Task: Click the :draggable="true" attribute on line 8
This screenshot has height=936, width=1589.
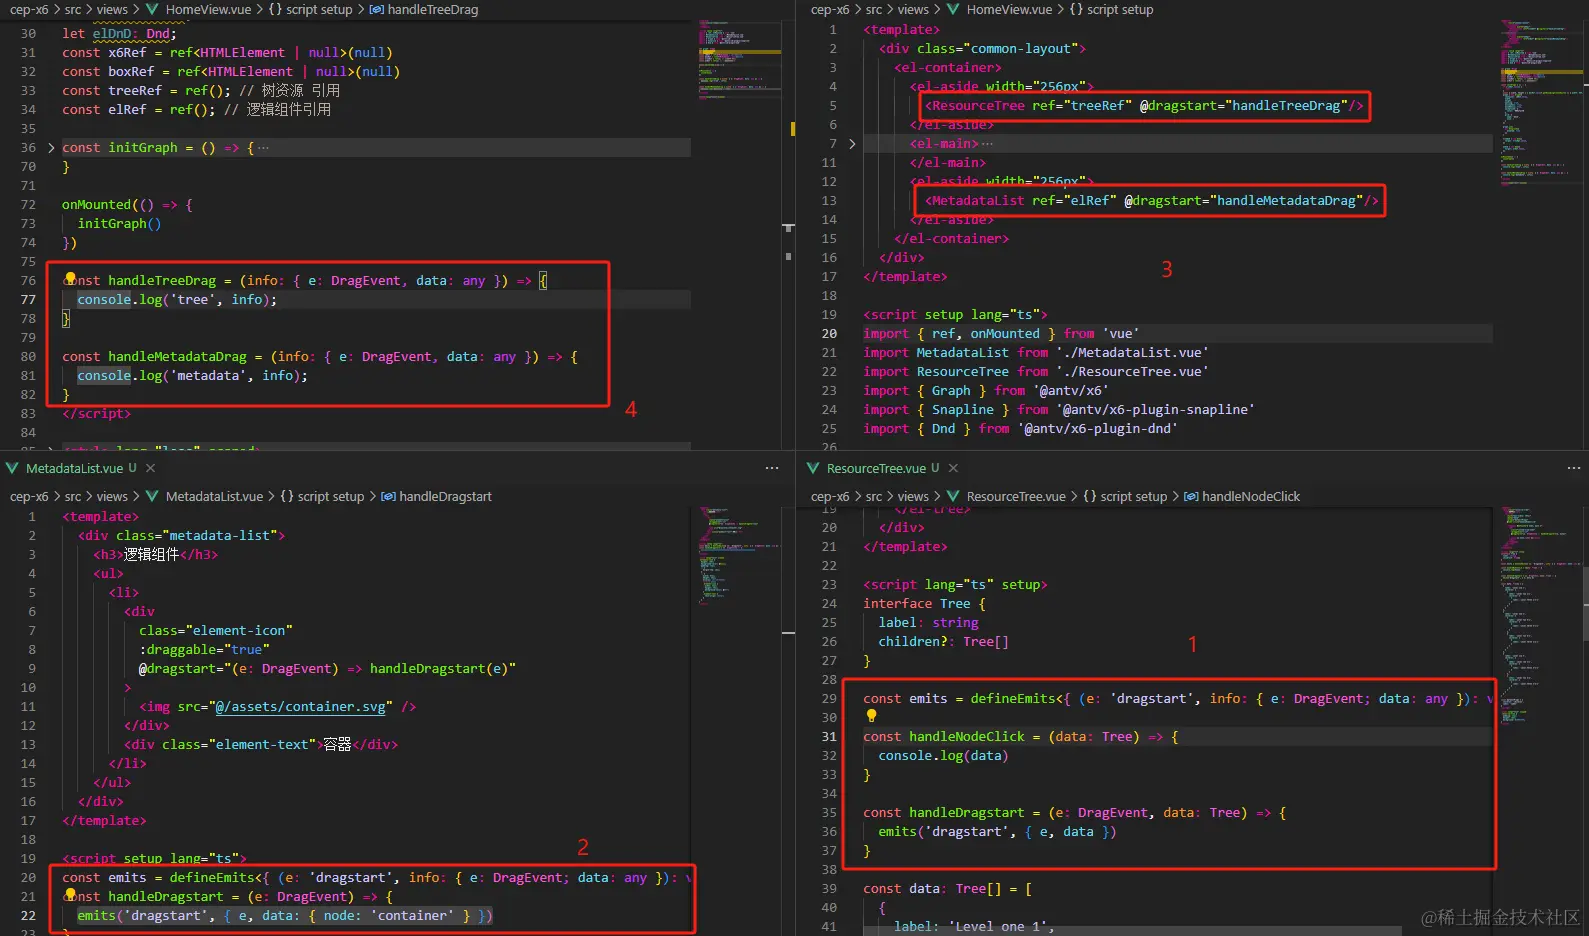Action: [x=204, y=650]
